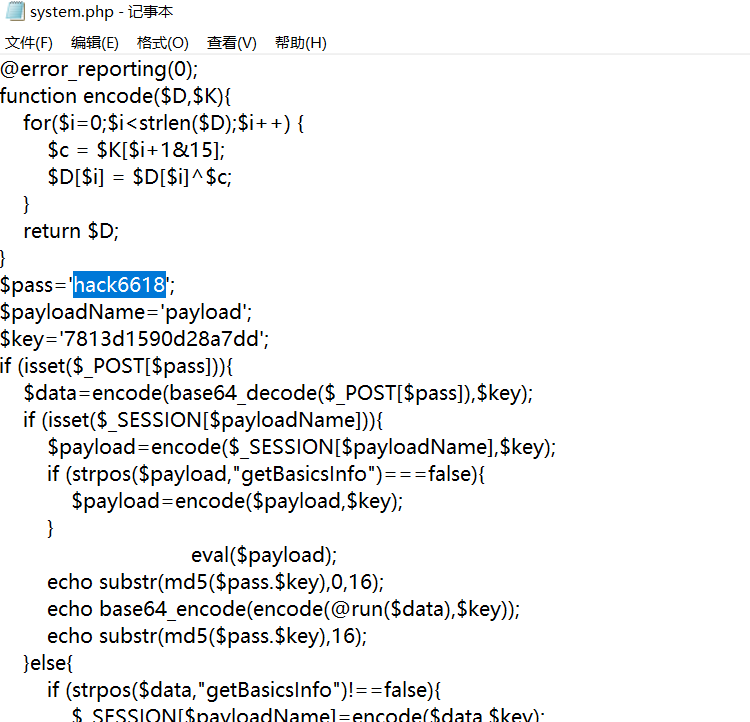Viewport: 750px width, 722px height.
Task: Click the $payload=encode($payload,$key); line
Action: [237, 501]
